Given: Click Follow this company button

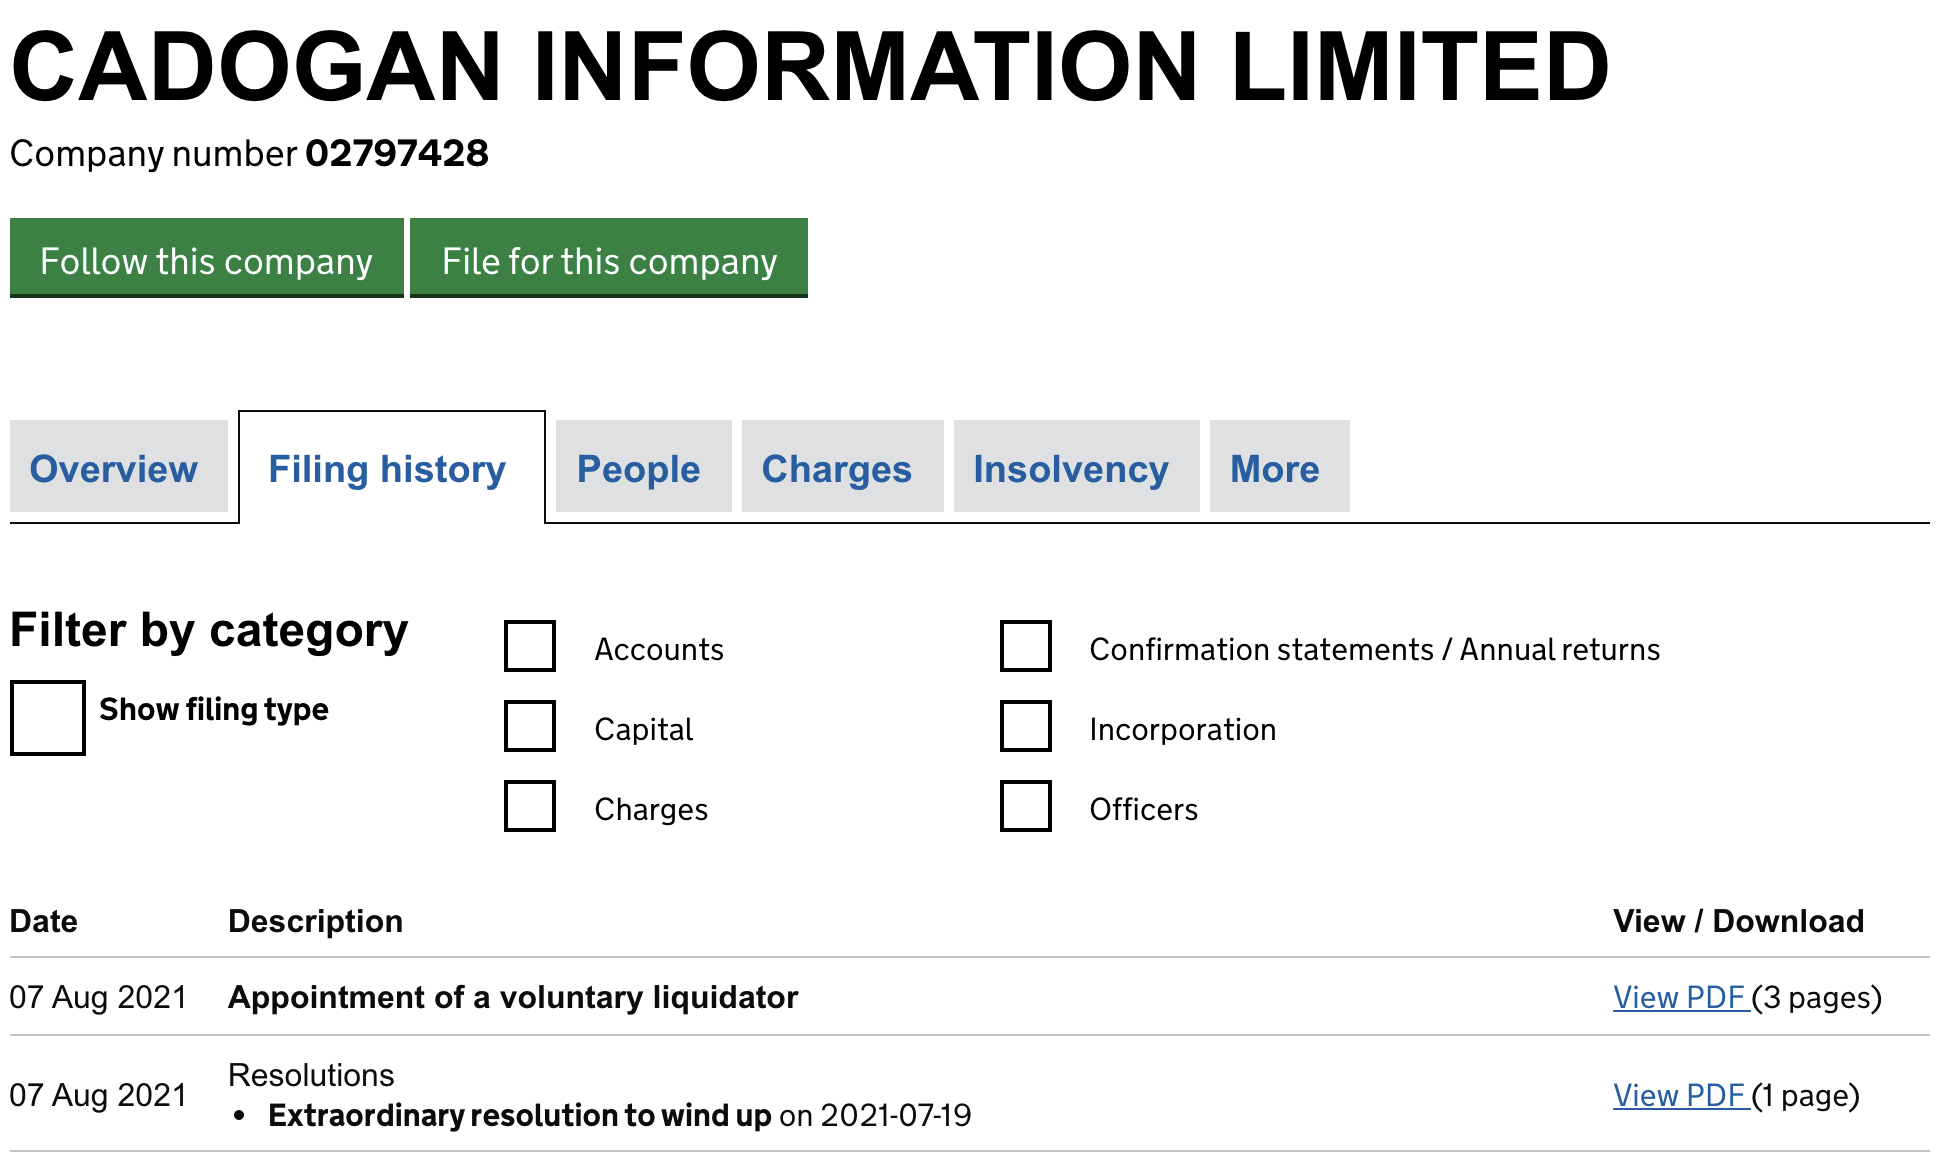Looking at the screenshot, I should pyautogui.click(x=206, y=259).
